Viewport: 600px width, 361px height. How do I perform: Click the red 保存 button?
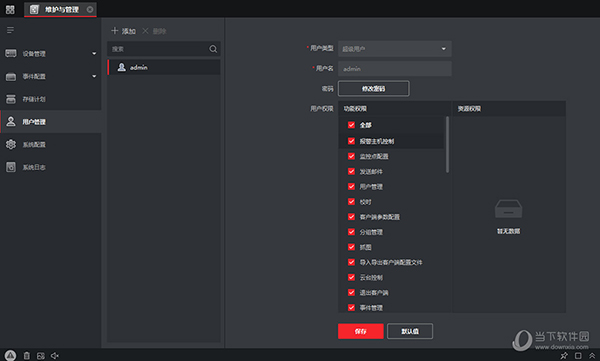tap(360, 331)
